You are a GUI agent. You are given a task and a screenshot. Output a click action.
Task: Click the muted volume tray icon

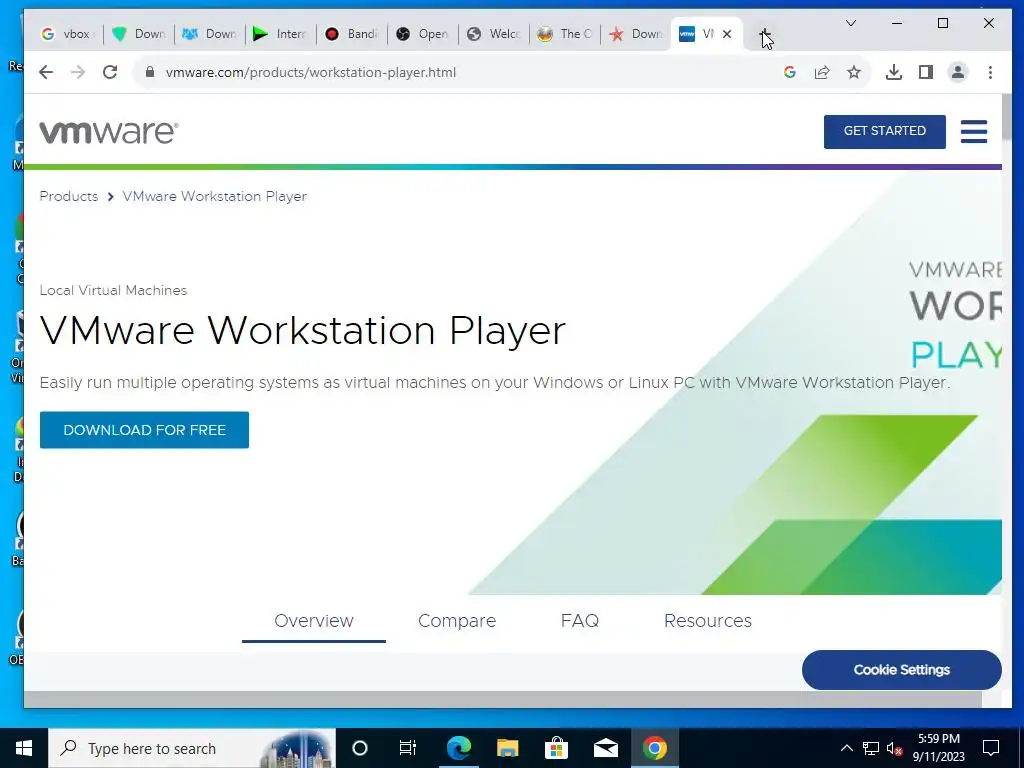pos(894,748)
